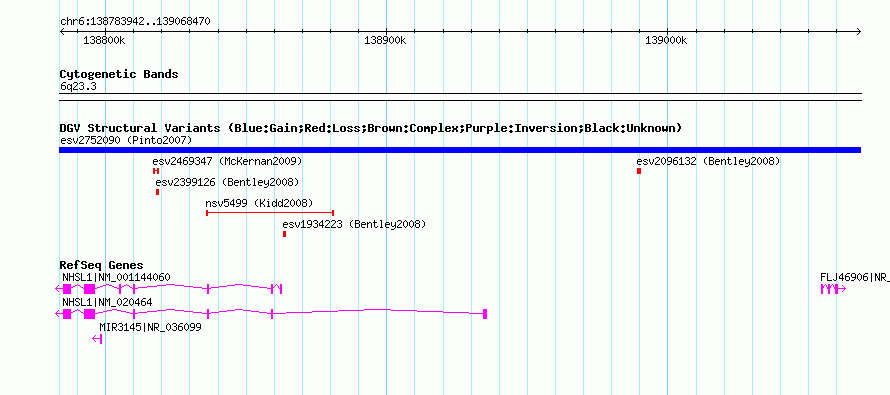Click the red esv2096132 loss marker
This screenshot has height=395, width=890.
[639, 171]
